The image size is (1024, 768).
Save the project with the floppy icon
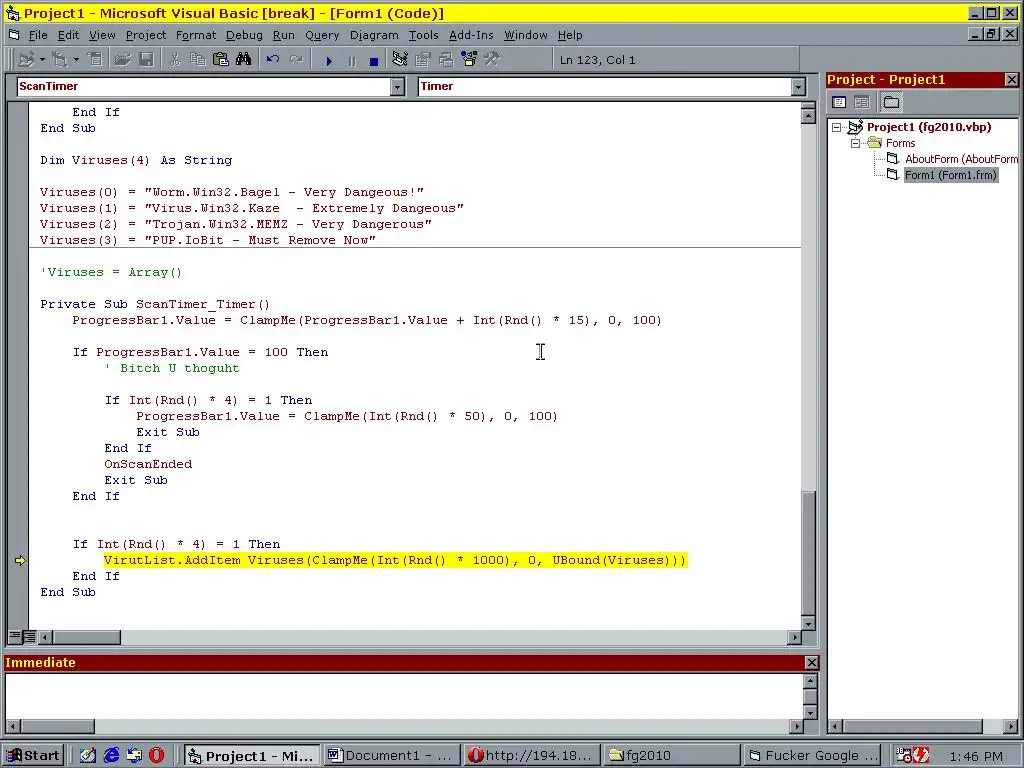pyautogui.click(x=146, y=60)
